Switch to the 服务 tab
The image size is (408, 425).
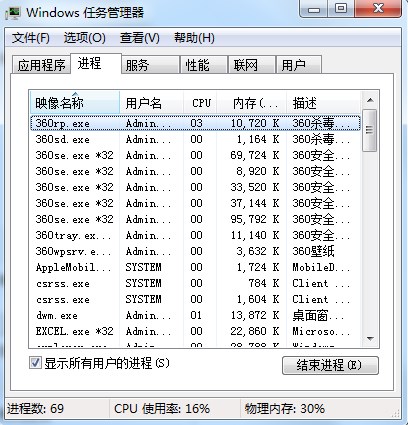pyautogui.click(x=150, y=65)
